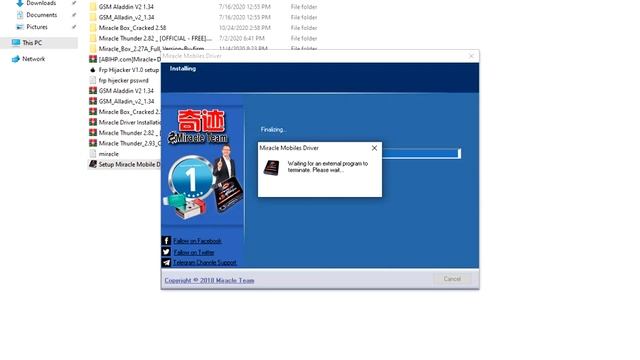Click the GSM Aladdin V2 1.34 archive icon
The height and width of the screenshot is (360, 640).
pyautogui.click(x=93, y=91)
